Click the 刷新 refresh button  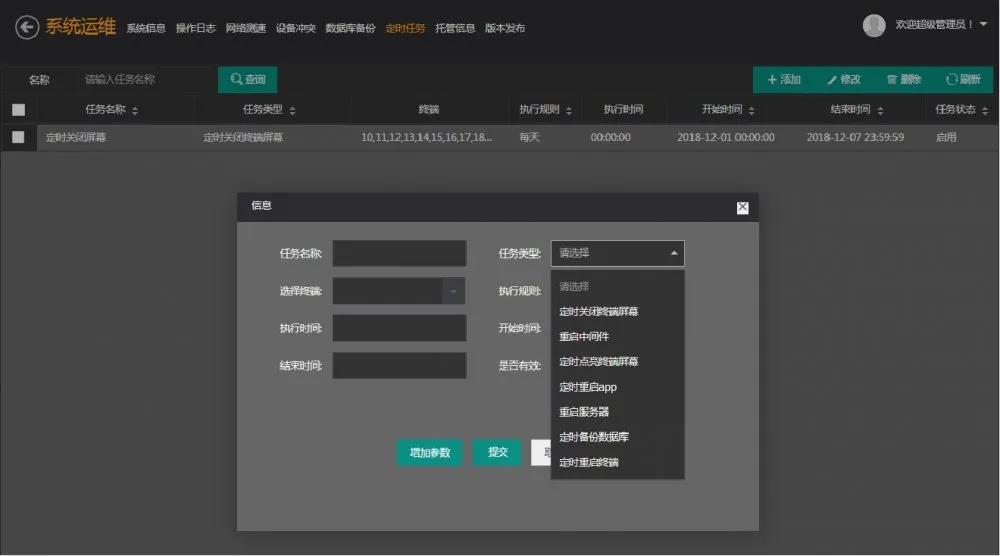(963, 80)
